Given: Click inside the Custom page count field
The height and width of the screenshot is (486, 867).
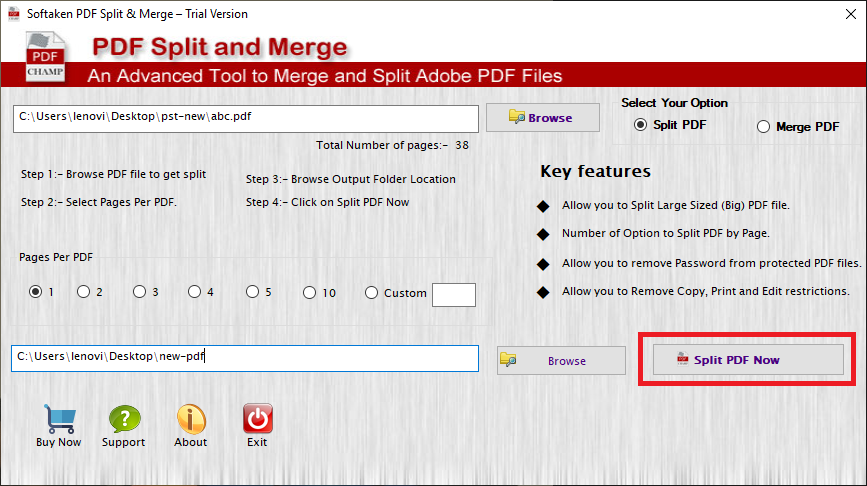Looking at the screenshot, I should [x=453, y=295].
